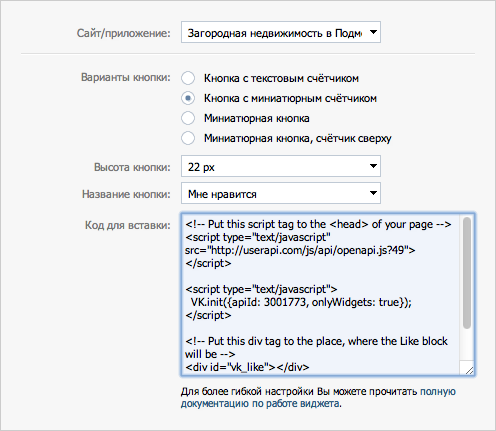
Task: Open the Название кнопки dropdown
Action: pyautogui.click(x=281, y=193)
